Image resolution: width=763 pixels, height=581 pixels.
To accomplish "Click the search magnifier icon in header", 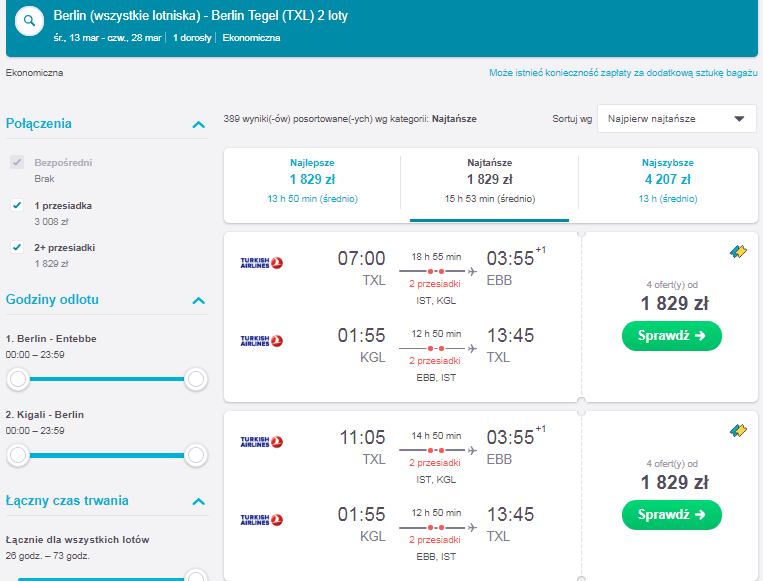I will [x=29, y=21].
